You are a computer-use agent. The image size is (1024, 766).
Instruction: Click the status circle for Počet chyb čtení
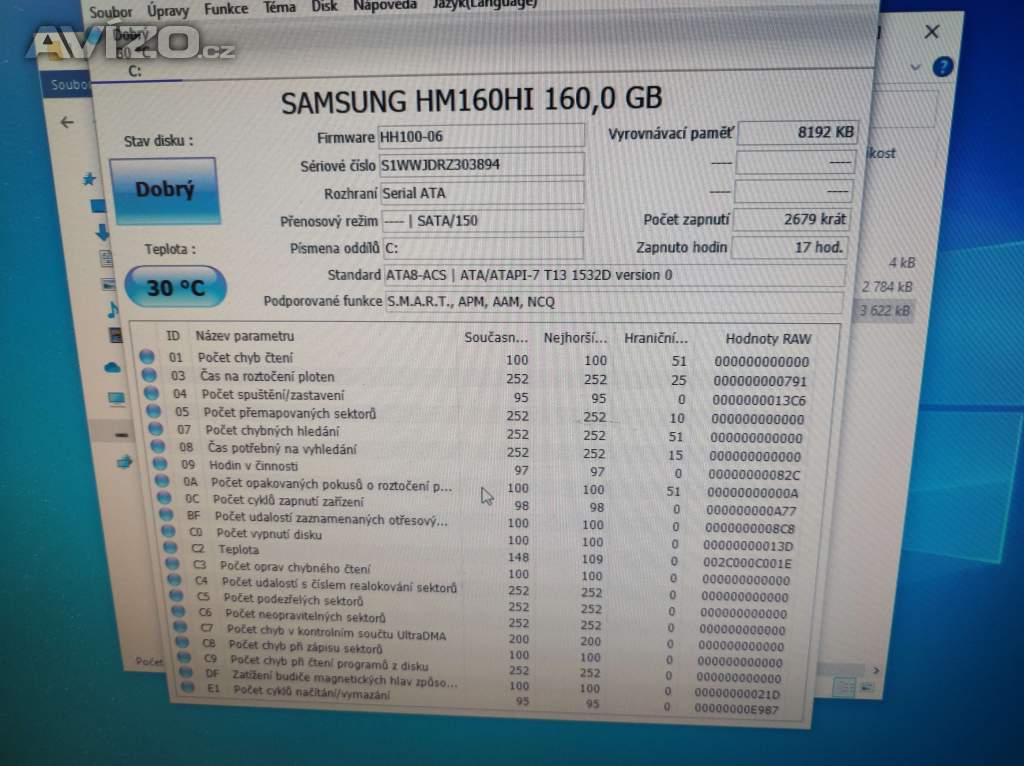pyautogui.click(x=147, y=357)
